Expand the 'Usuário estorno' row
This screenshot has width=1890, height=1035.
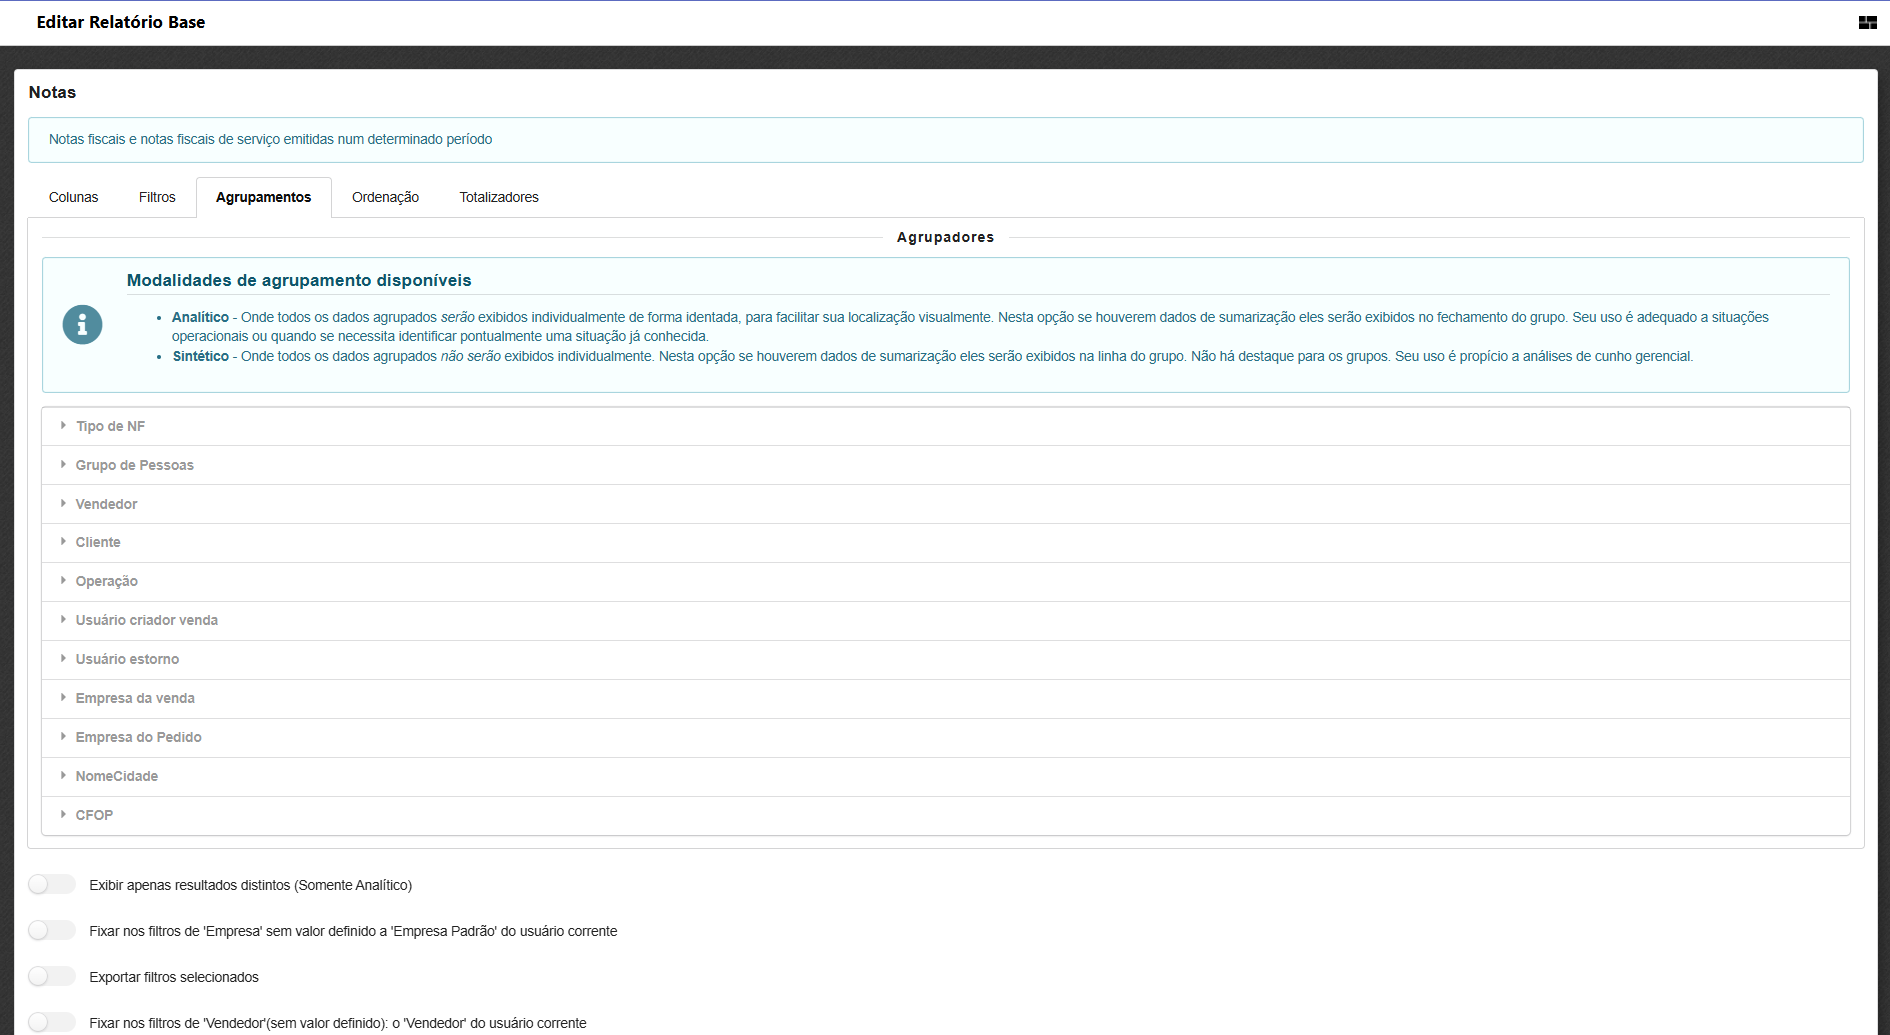pos(127,659)
